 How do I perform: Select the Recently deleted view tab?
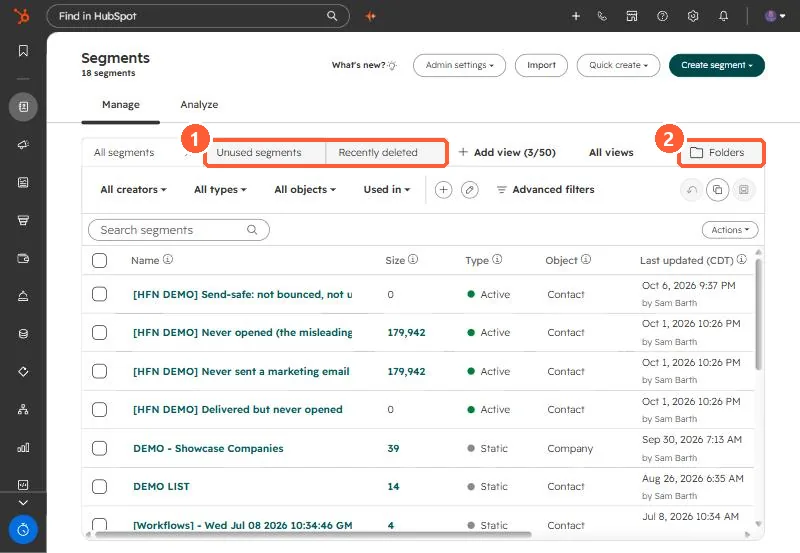378,153
